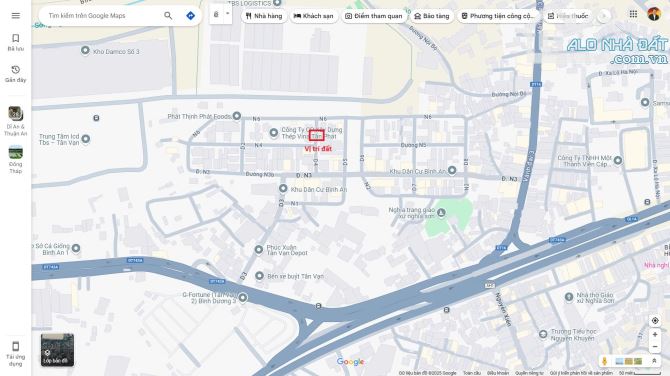This screenshot has width=670, height=376.
Task: Click Sổ Cá Giống Bình An 1 pin
Action: [76, 248]
